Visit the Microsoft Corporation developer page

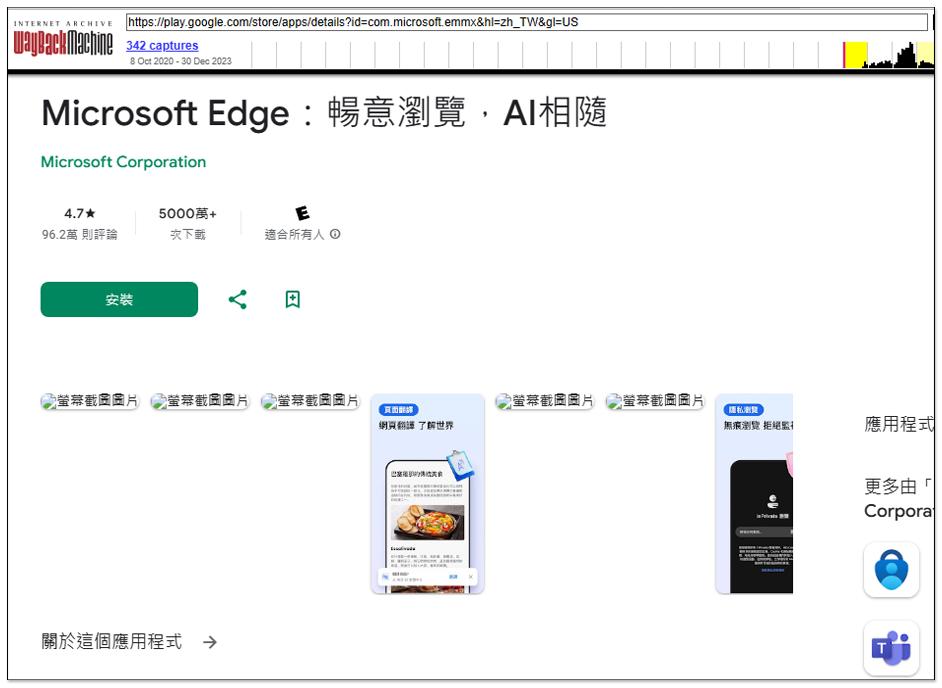coord(123,161)
